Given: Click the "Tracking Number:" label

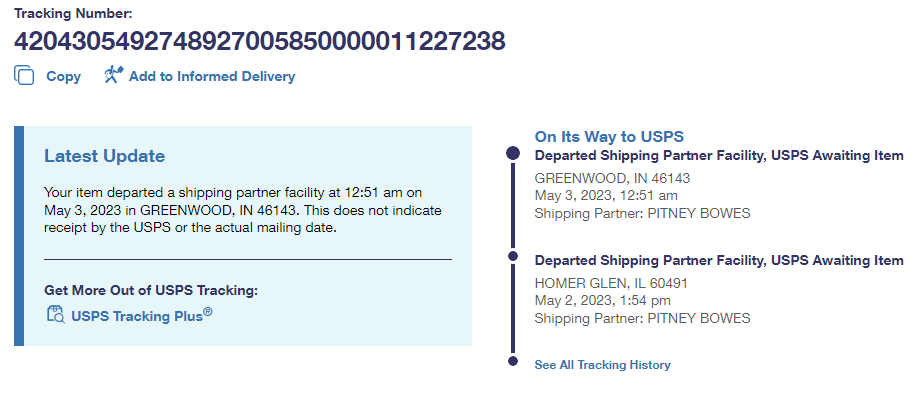Looking at the screenshot, I should (73, 14).
